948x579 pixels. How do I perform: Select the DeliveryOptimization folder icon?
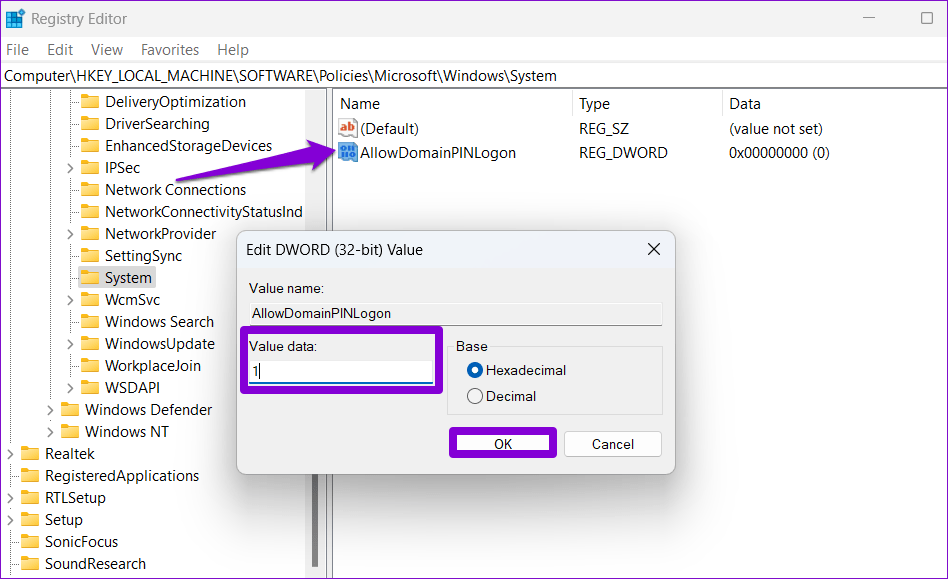pyautogui.click(x=90, y=102)
